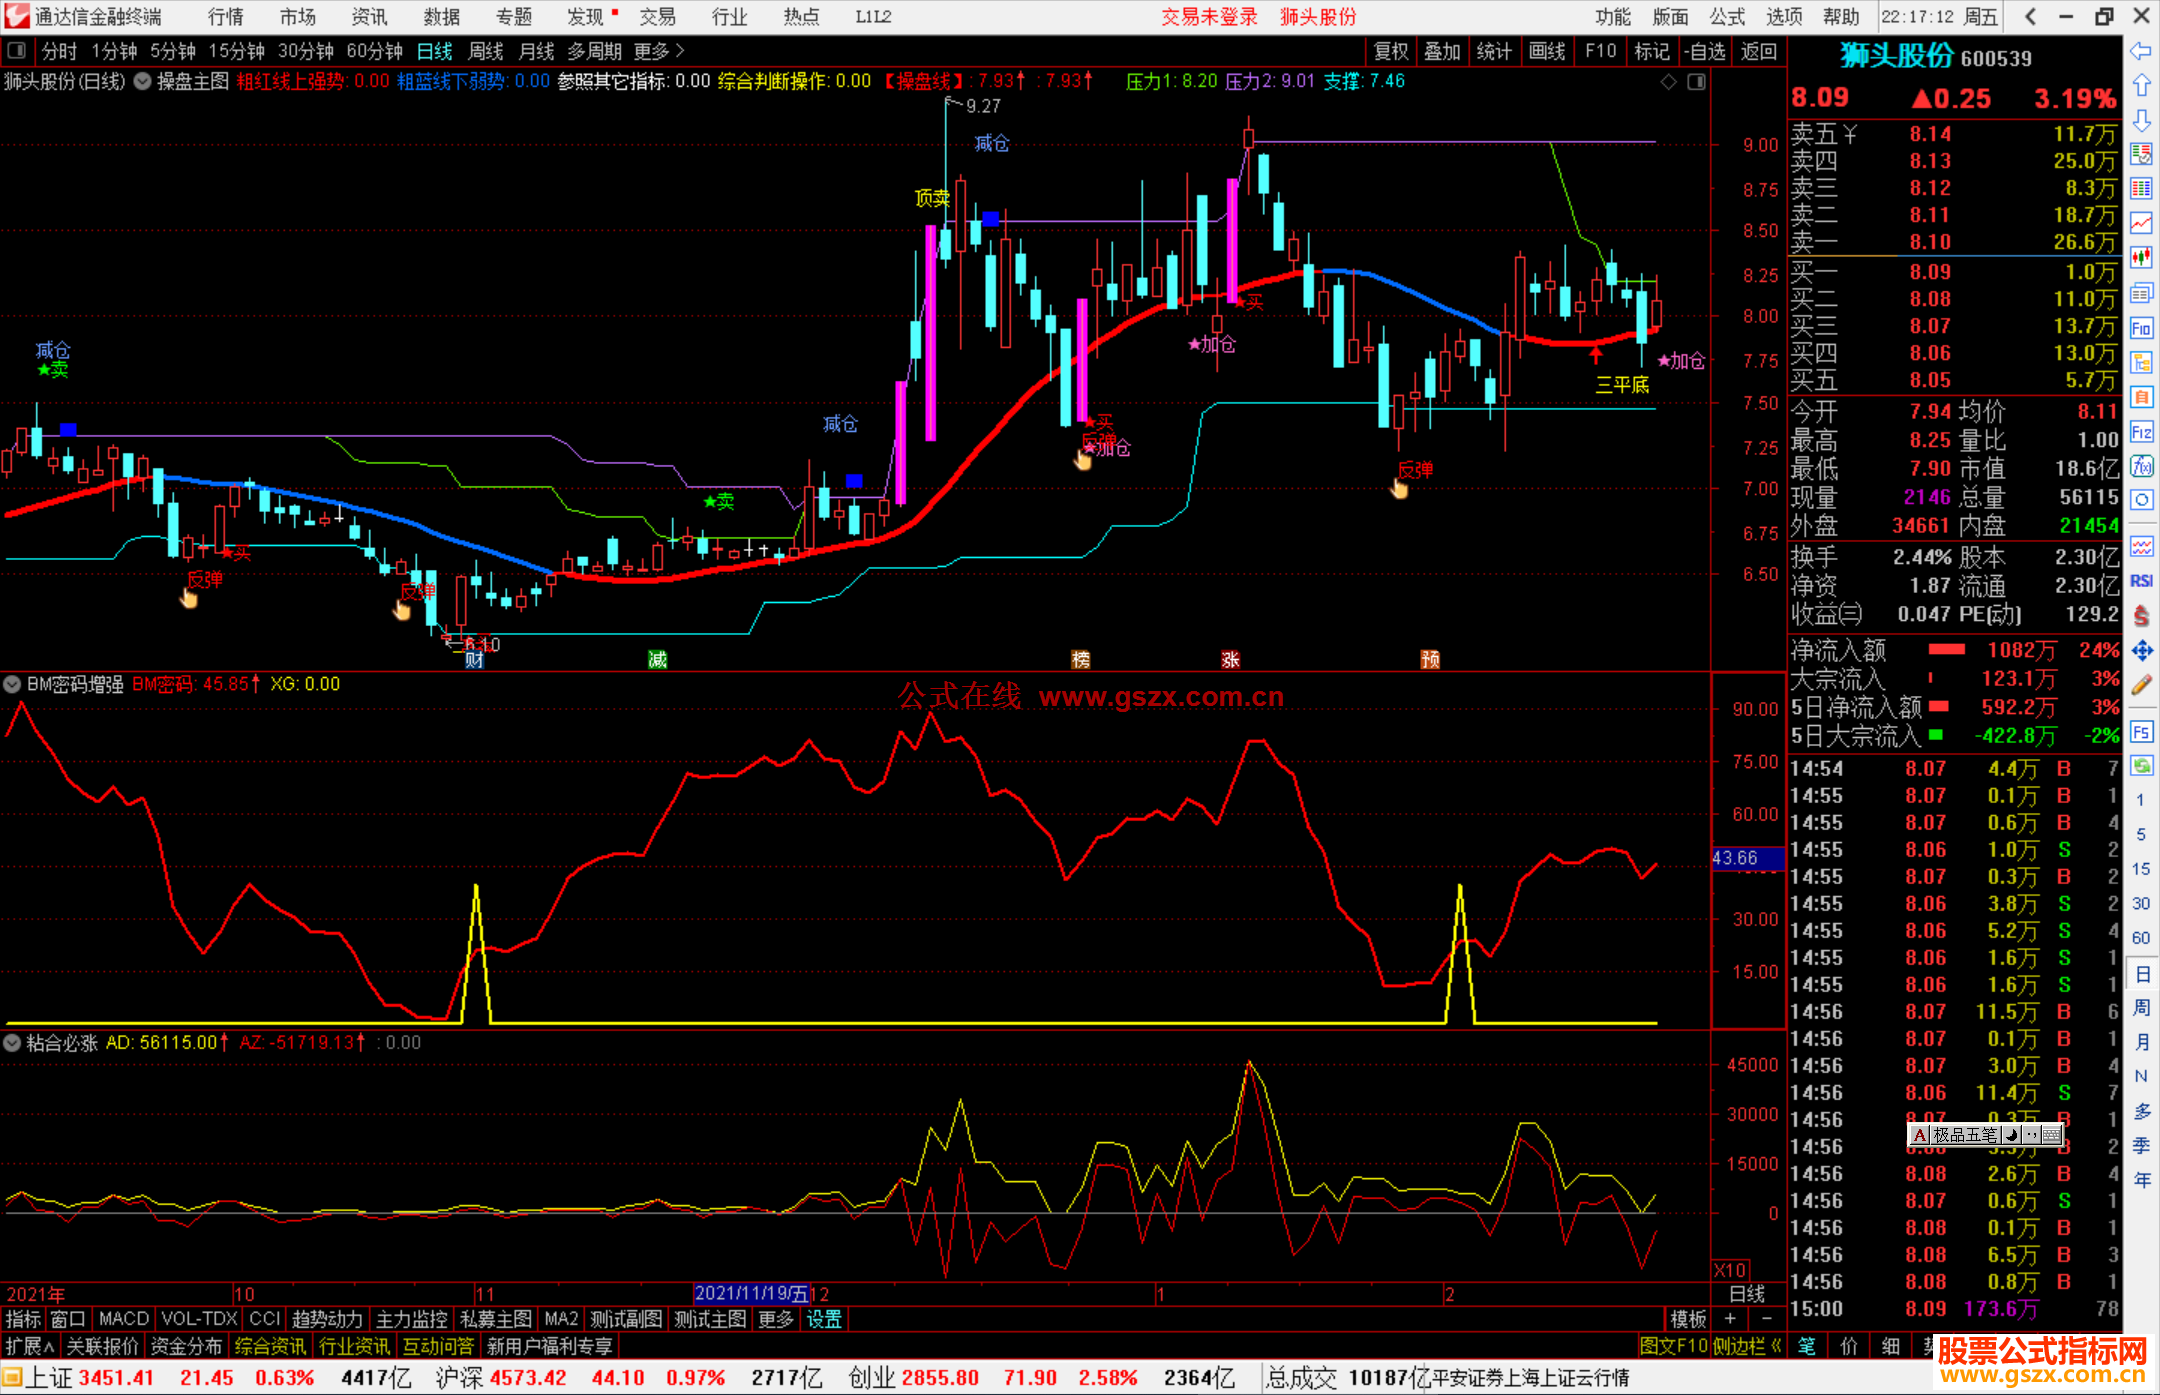This screenshot has width=2160, height=1395.
Task: Click the back arrow icon in sidebar
Action: pos(2141,51)
